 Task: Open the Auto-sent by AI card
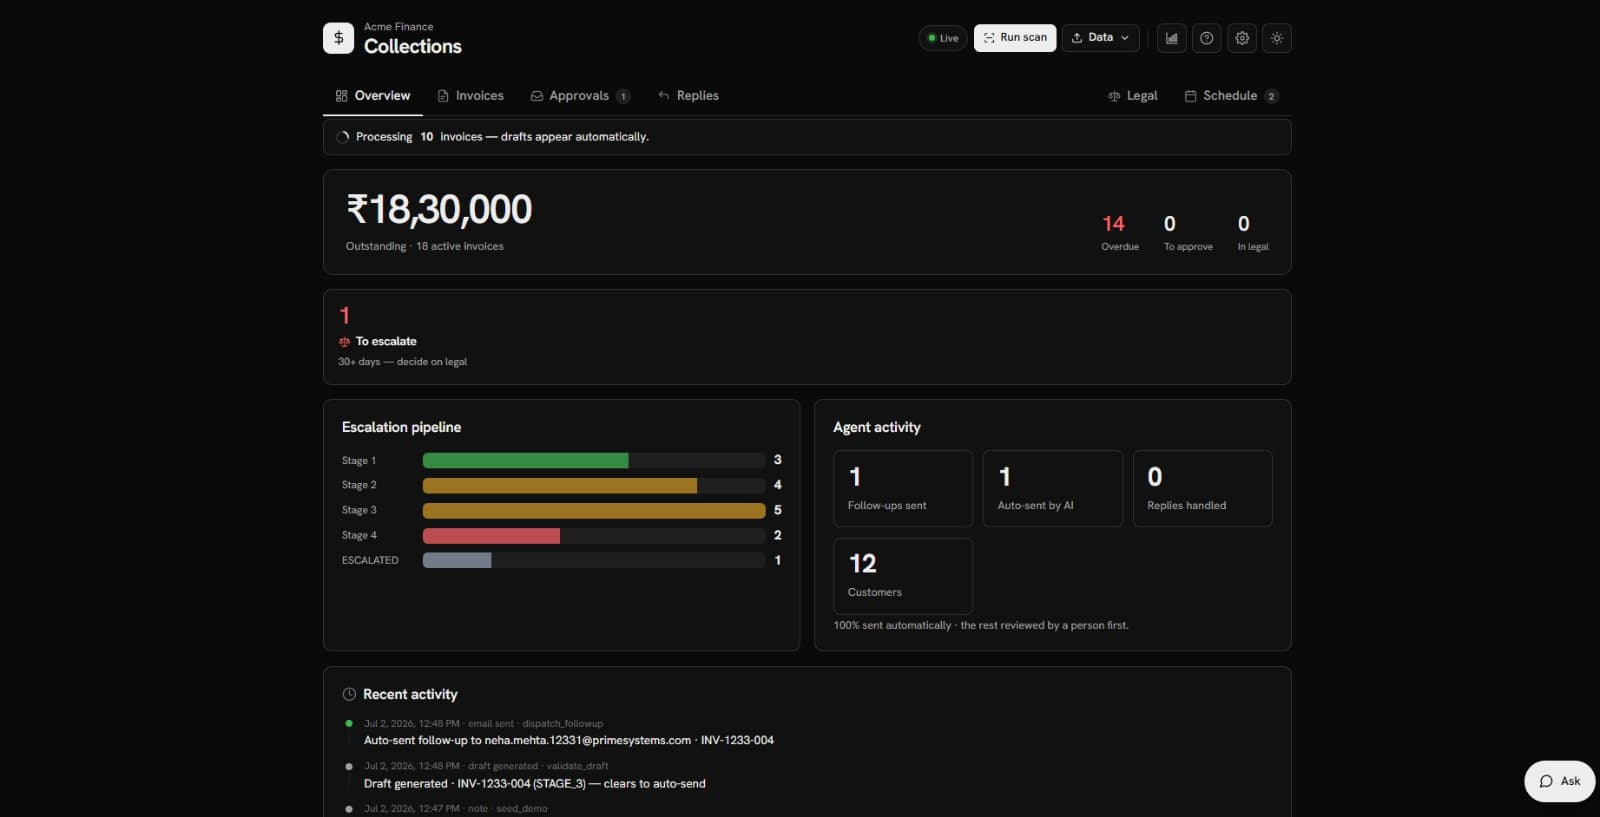pyautogui.click(x=1053, y=488)
